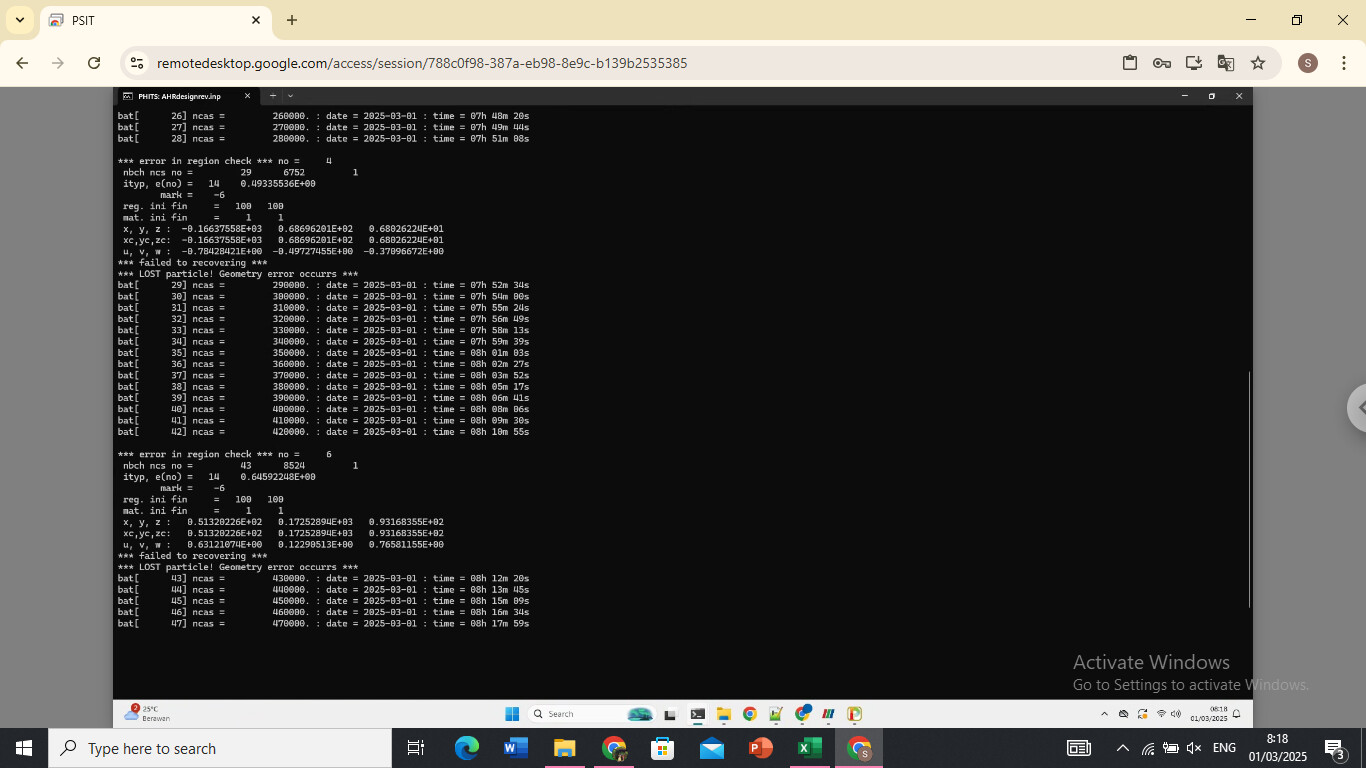Open Excel from the Windows taskbar
The image size is (1366, 768).
pos(808,748)
